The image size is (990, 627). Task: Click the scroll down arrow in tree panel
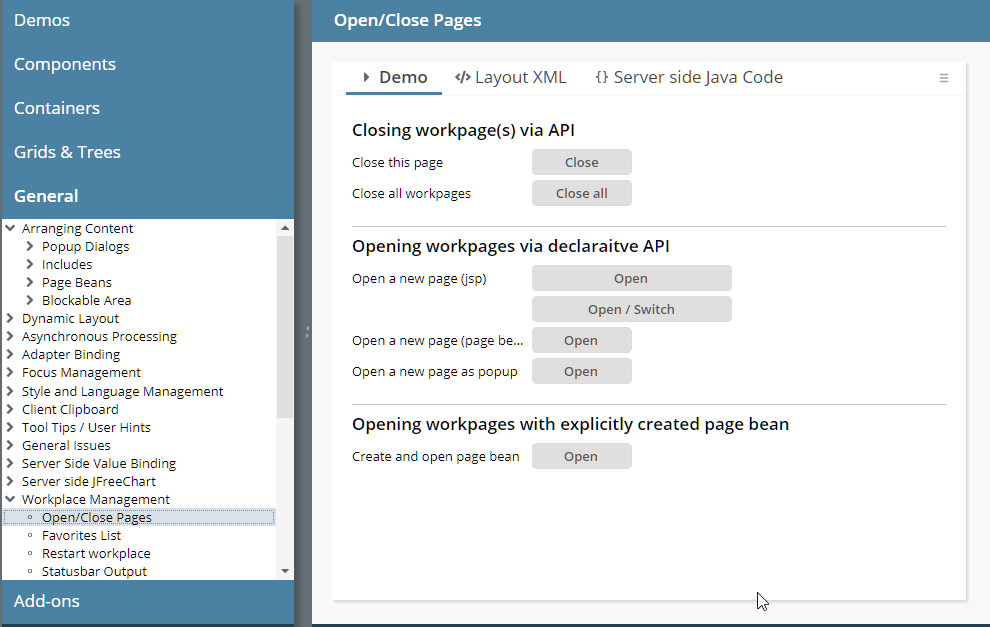[285, 570]
